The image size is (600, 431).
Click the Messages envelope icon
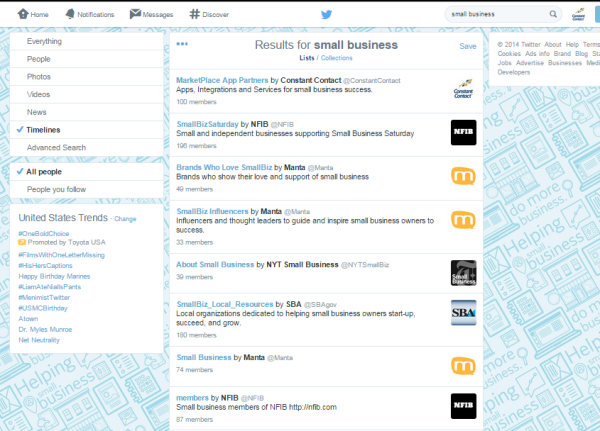[135, 14]
